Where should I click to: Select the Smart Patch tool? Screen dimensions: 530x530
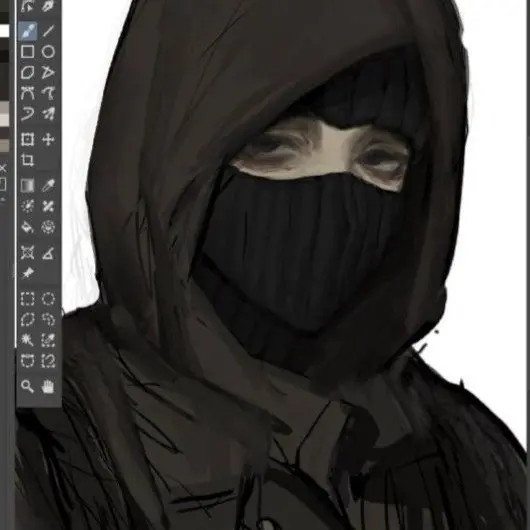tap(48, 206)
